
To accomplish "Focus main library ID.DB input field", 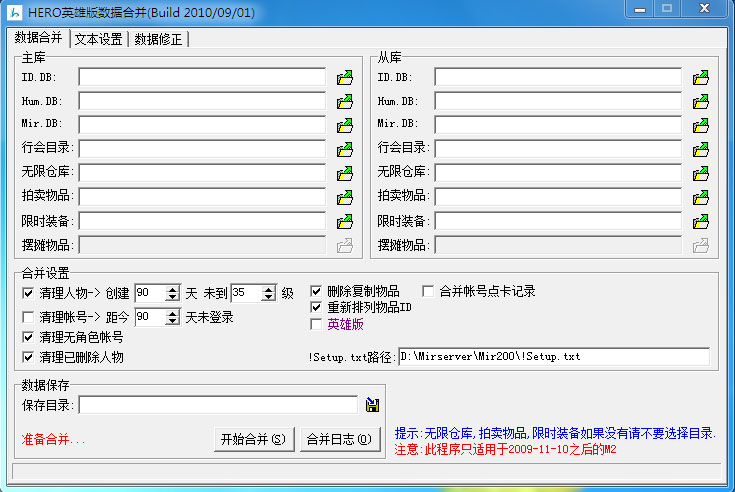I will click(x=202, y=77).
